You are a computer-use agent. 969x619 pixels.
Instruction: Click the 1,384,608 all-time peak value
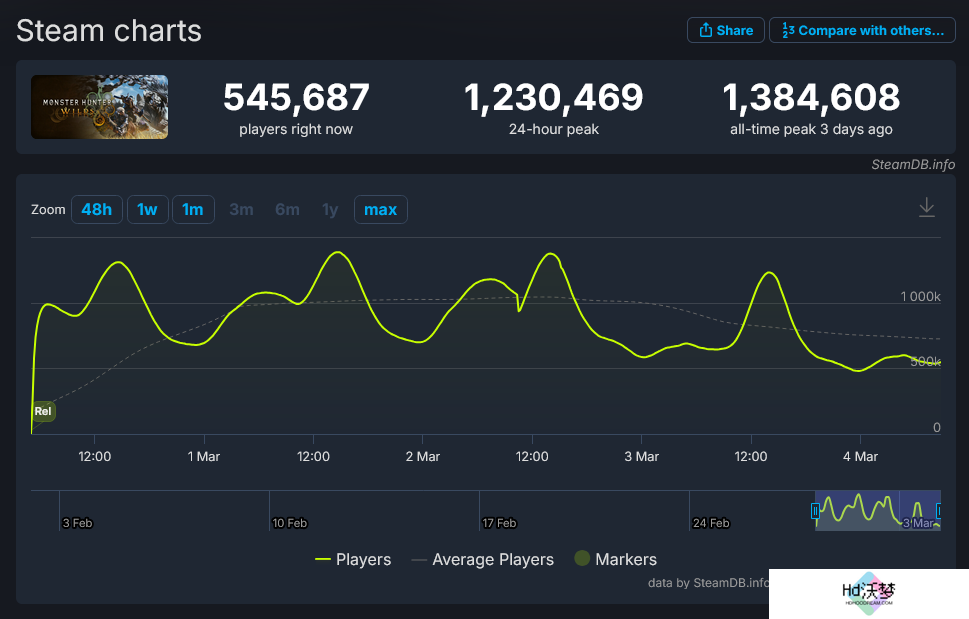811,98
